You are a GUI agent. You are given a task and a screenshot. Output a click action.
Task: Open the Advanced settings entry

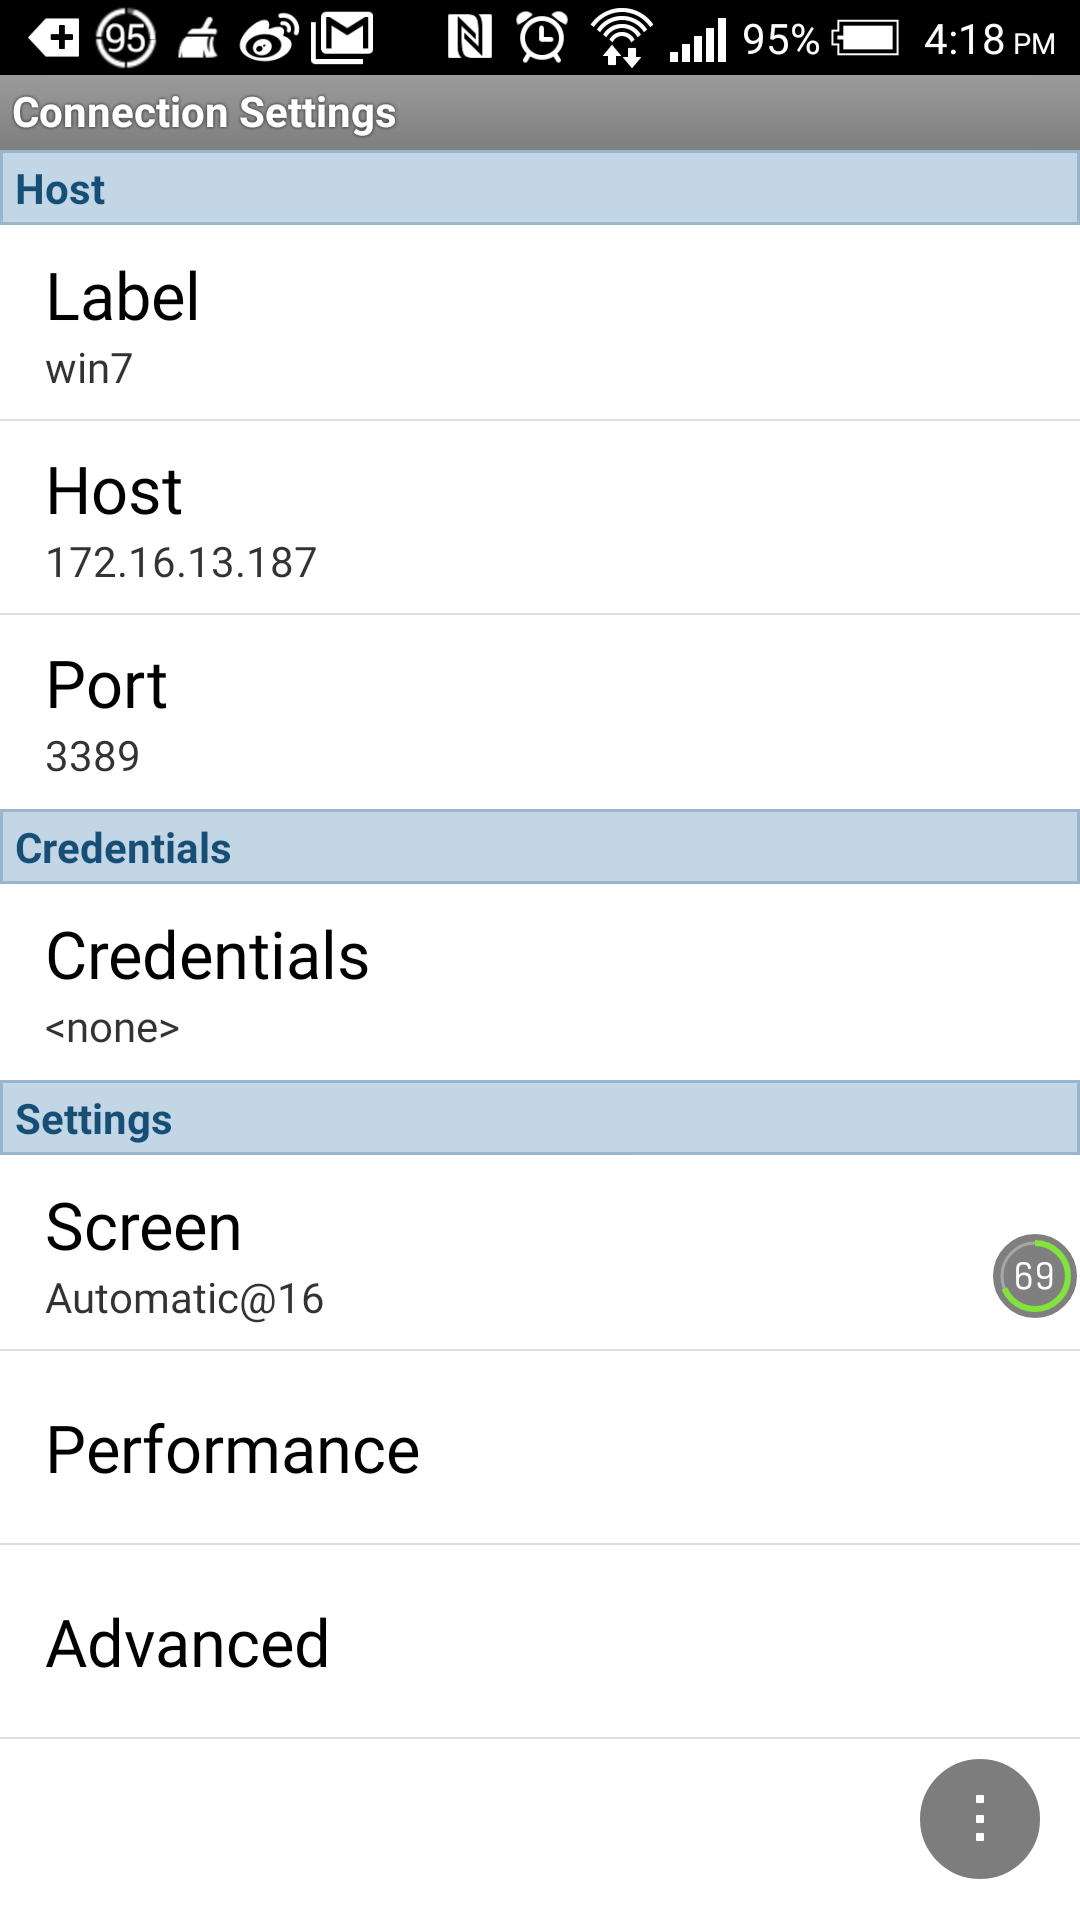(x=540, y=1642)
